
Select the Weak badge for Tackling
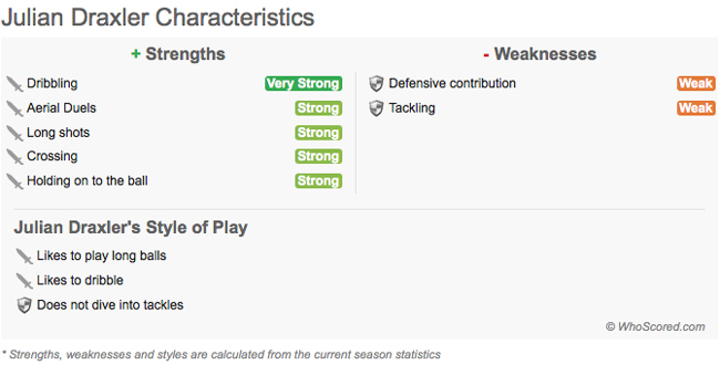click(x=696, y=108)
